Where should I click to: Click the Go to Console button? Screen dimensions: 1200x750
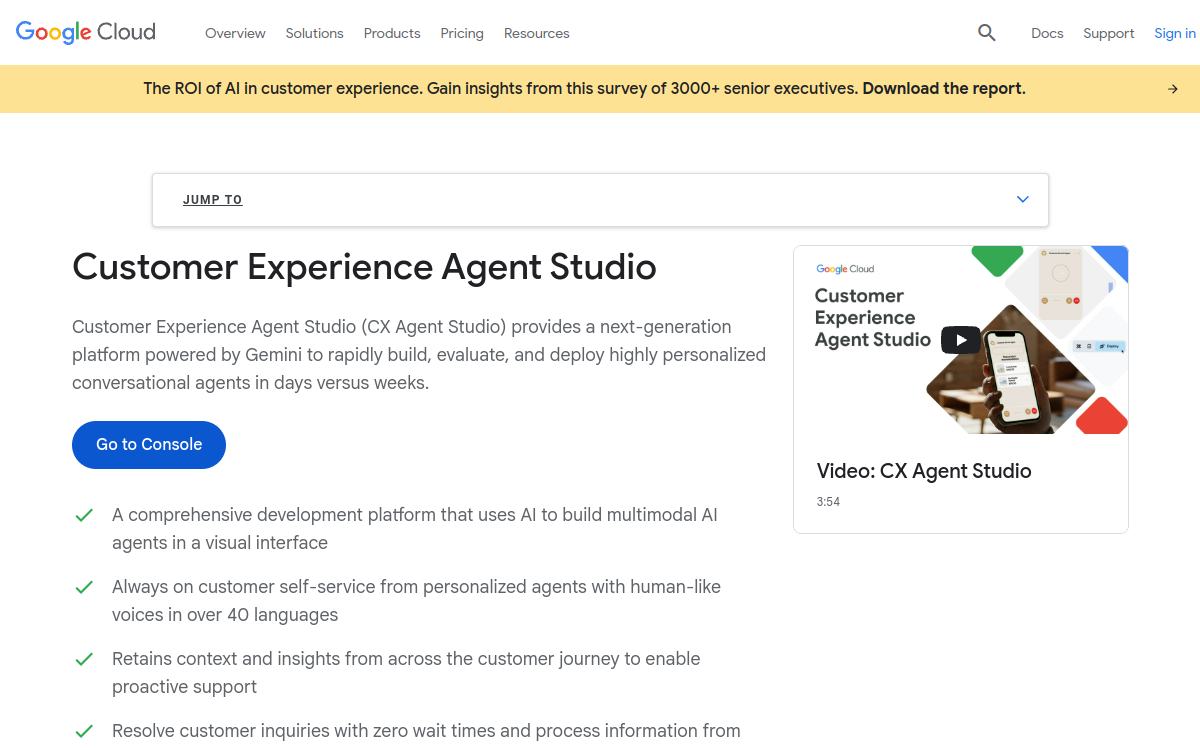coord(149,445)
